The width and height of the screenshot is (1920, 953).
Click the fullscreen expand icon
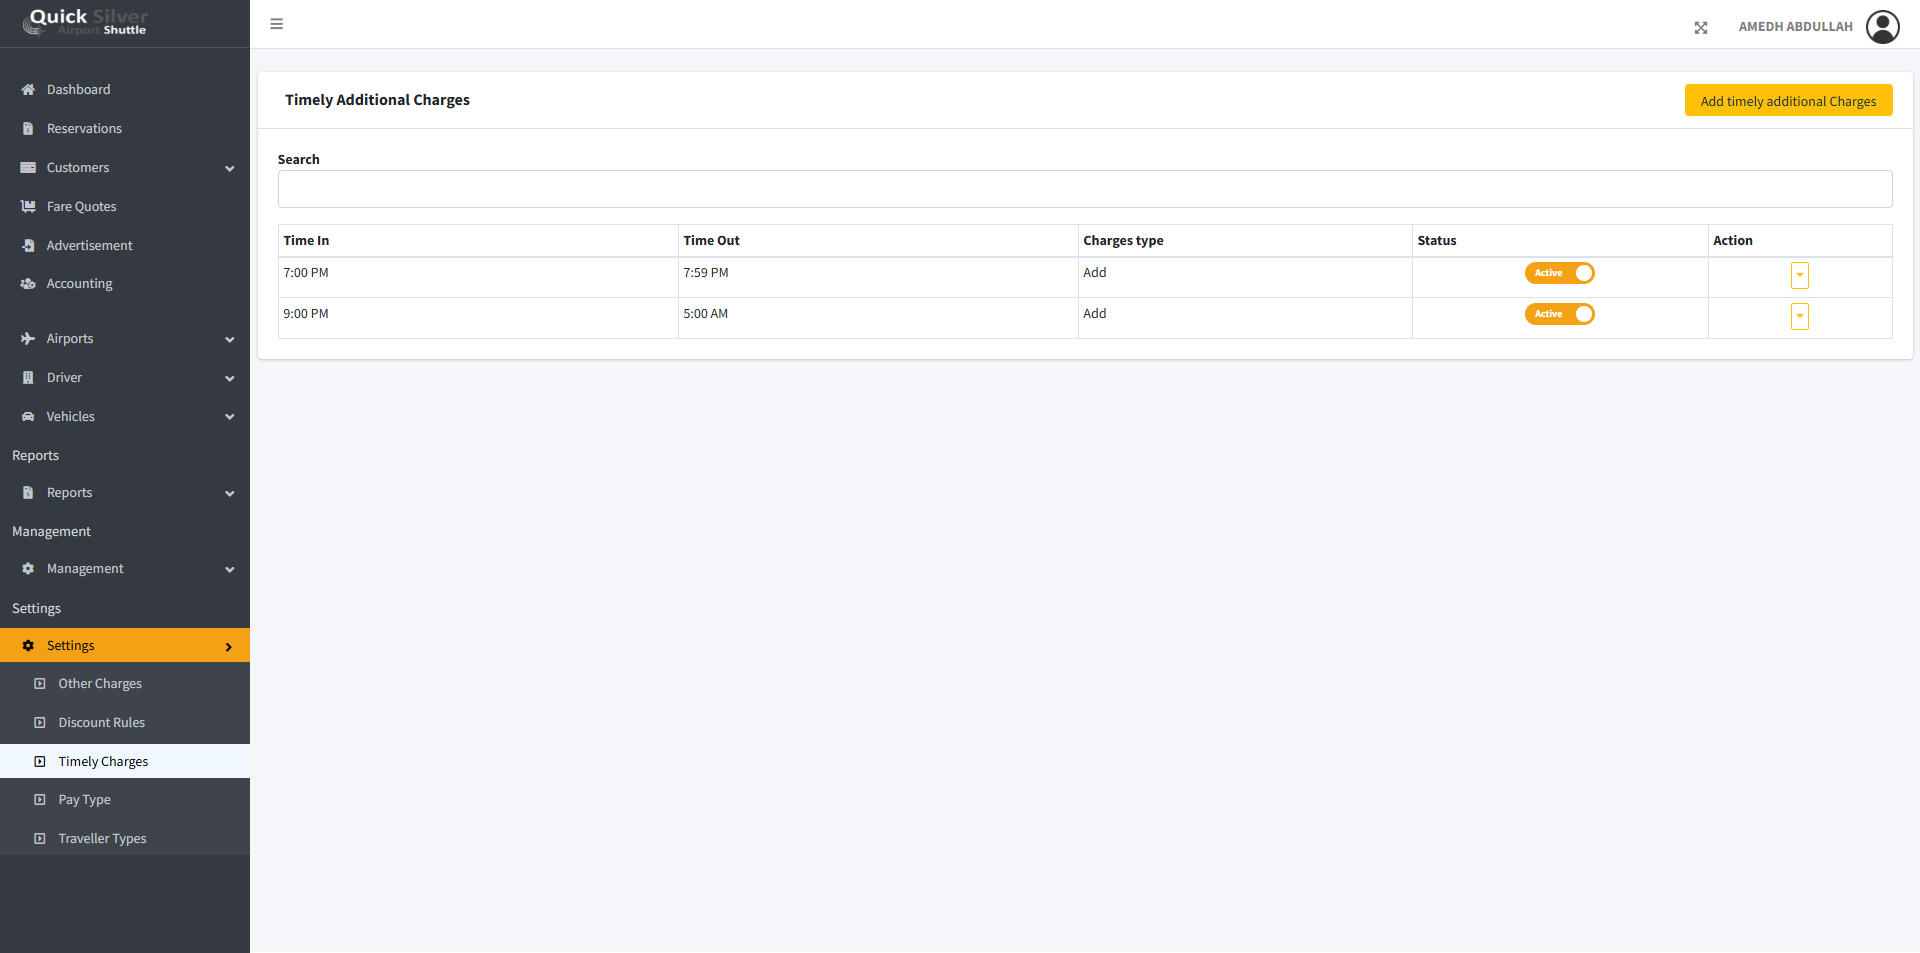pos(1700,28)
